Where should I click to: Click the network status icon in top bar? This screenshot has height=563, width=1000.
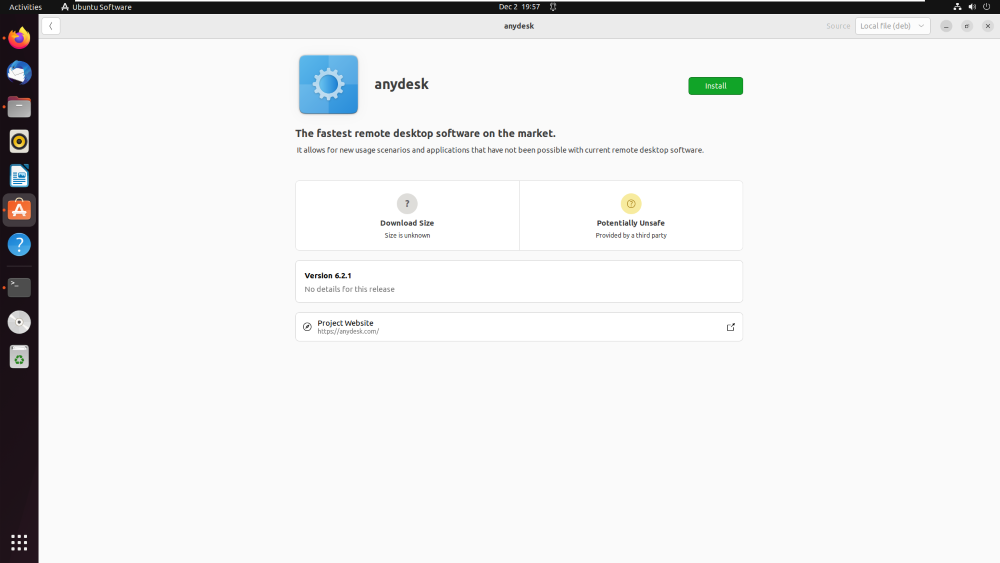[957, 7]
